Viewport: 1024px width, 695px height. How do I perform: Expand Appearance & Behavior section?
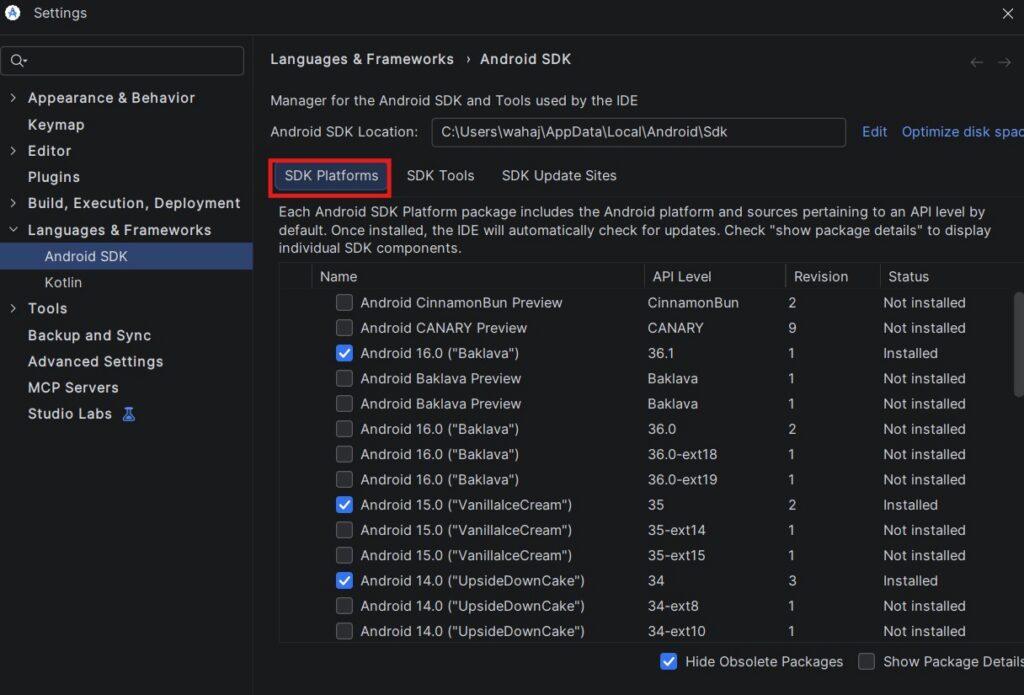13,98
